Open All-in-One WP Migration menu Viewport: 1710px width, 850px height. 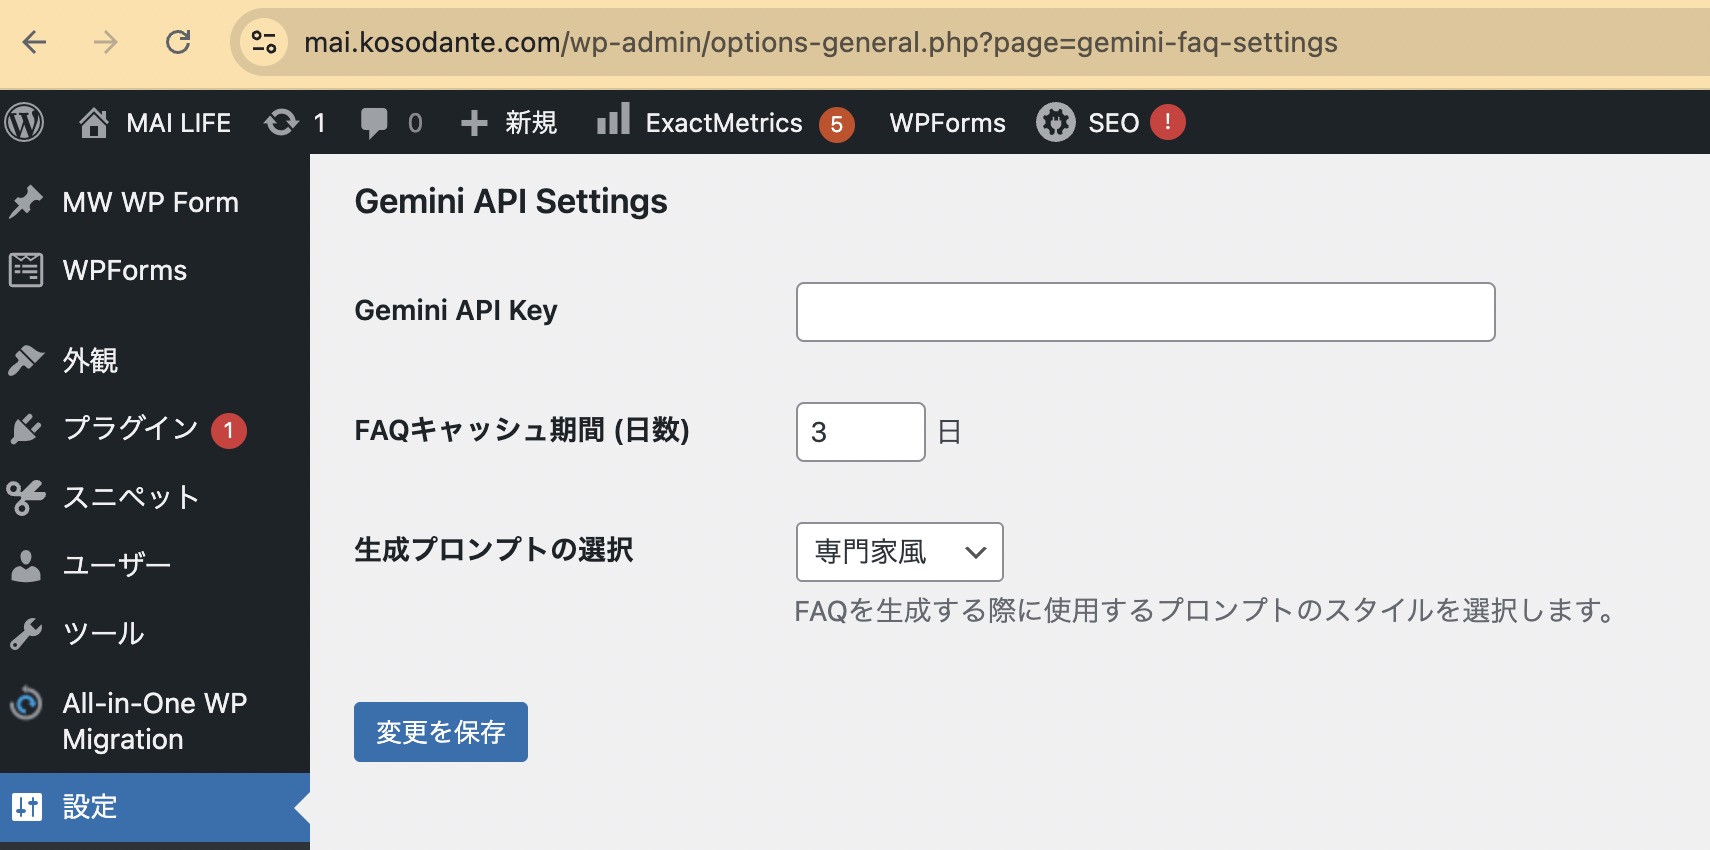pyautogui.click(x=154, y=721)
